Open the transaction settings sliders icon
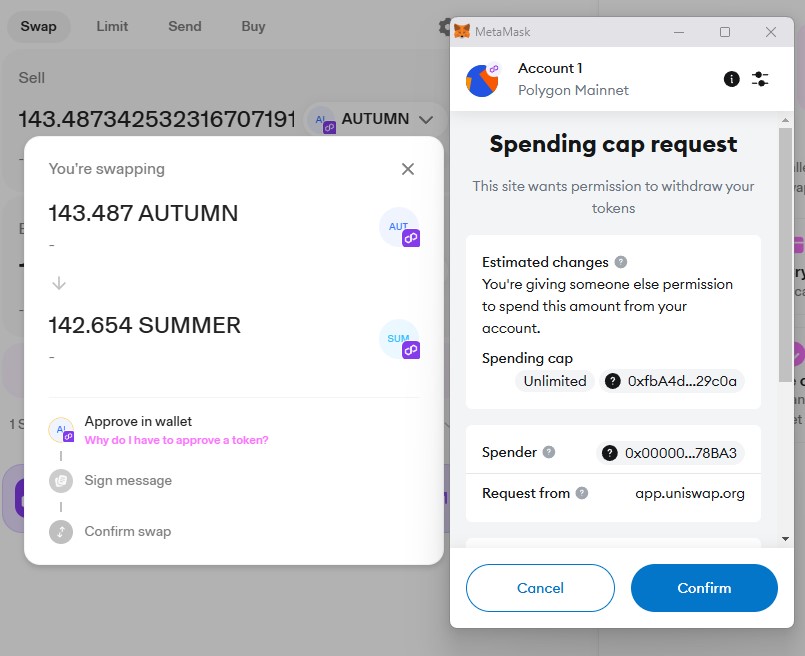Screen dimensions: 805x656 click(x=760, y=79)
